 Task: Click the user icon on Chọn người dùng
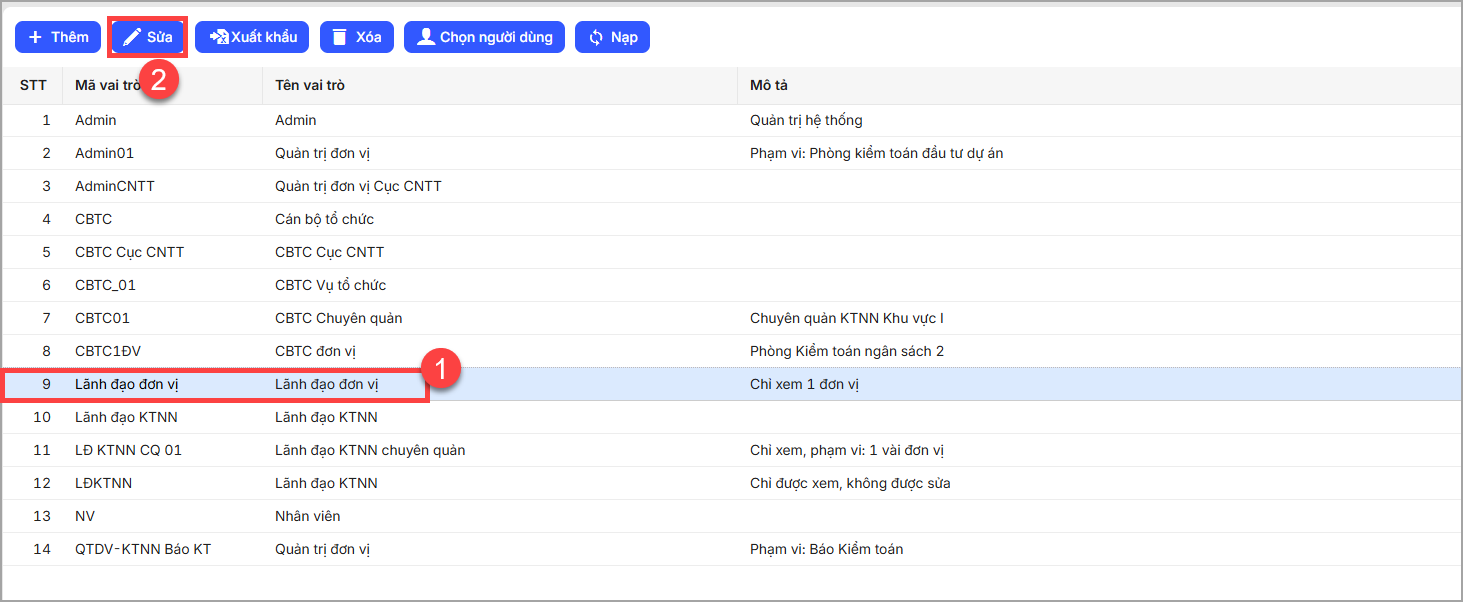click(425, 38)
